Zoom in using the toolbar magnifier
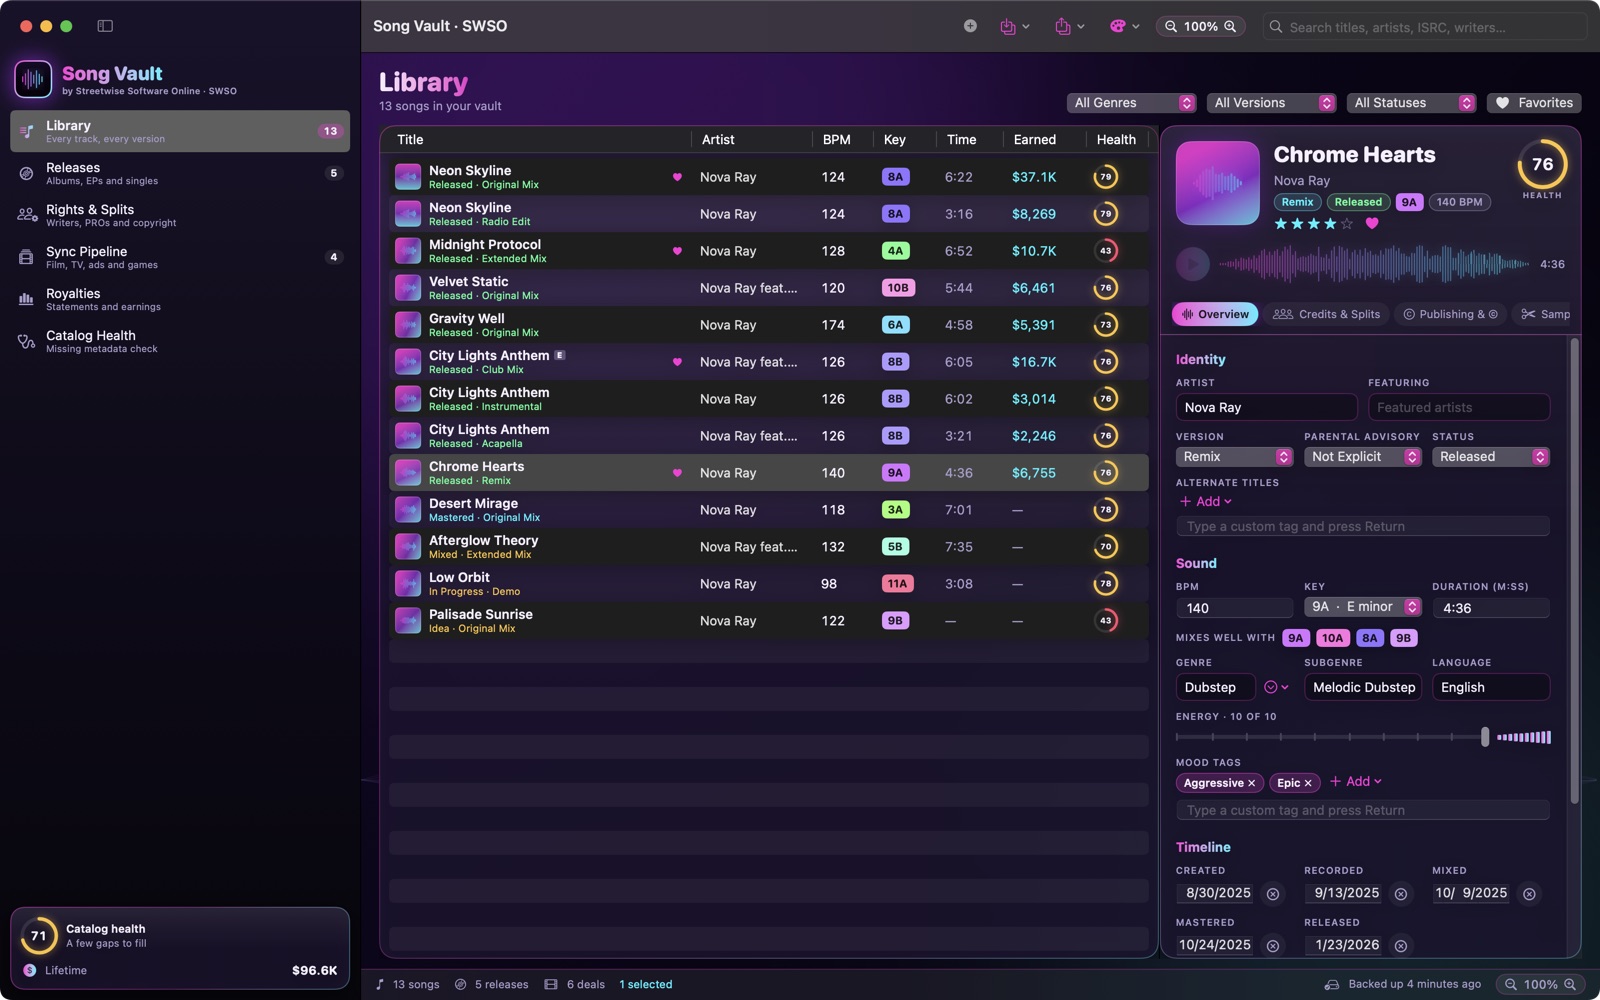 [x=1231, y=27]
